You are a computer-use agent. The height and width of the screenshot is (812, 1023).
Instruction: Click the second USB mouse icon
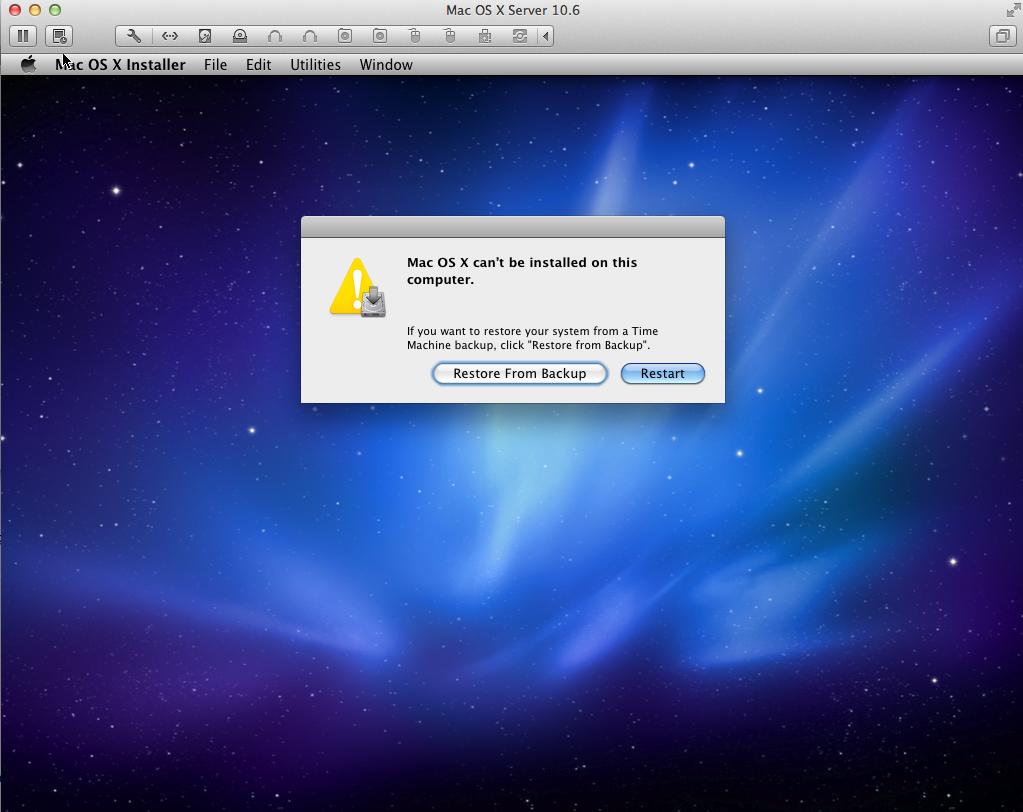pos(450,36)
